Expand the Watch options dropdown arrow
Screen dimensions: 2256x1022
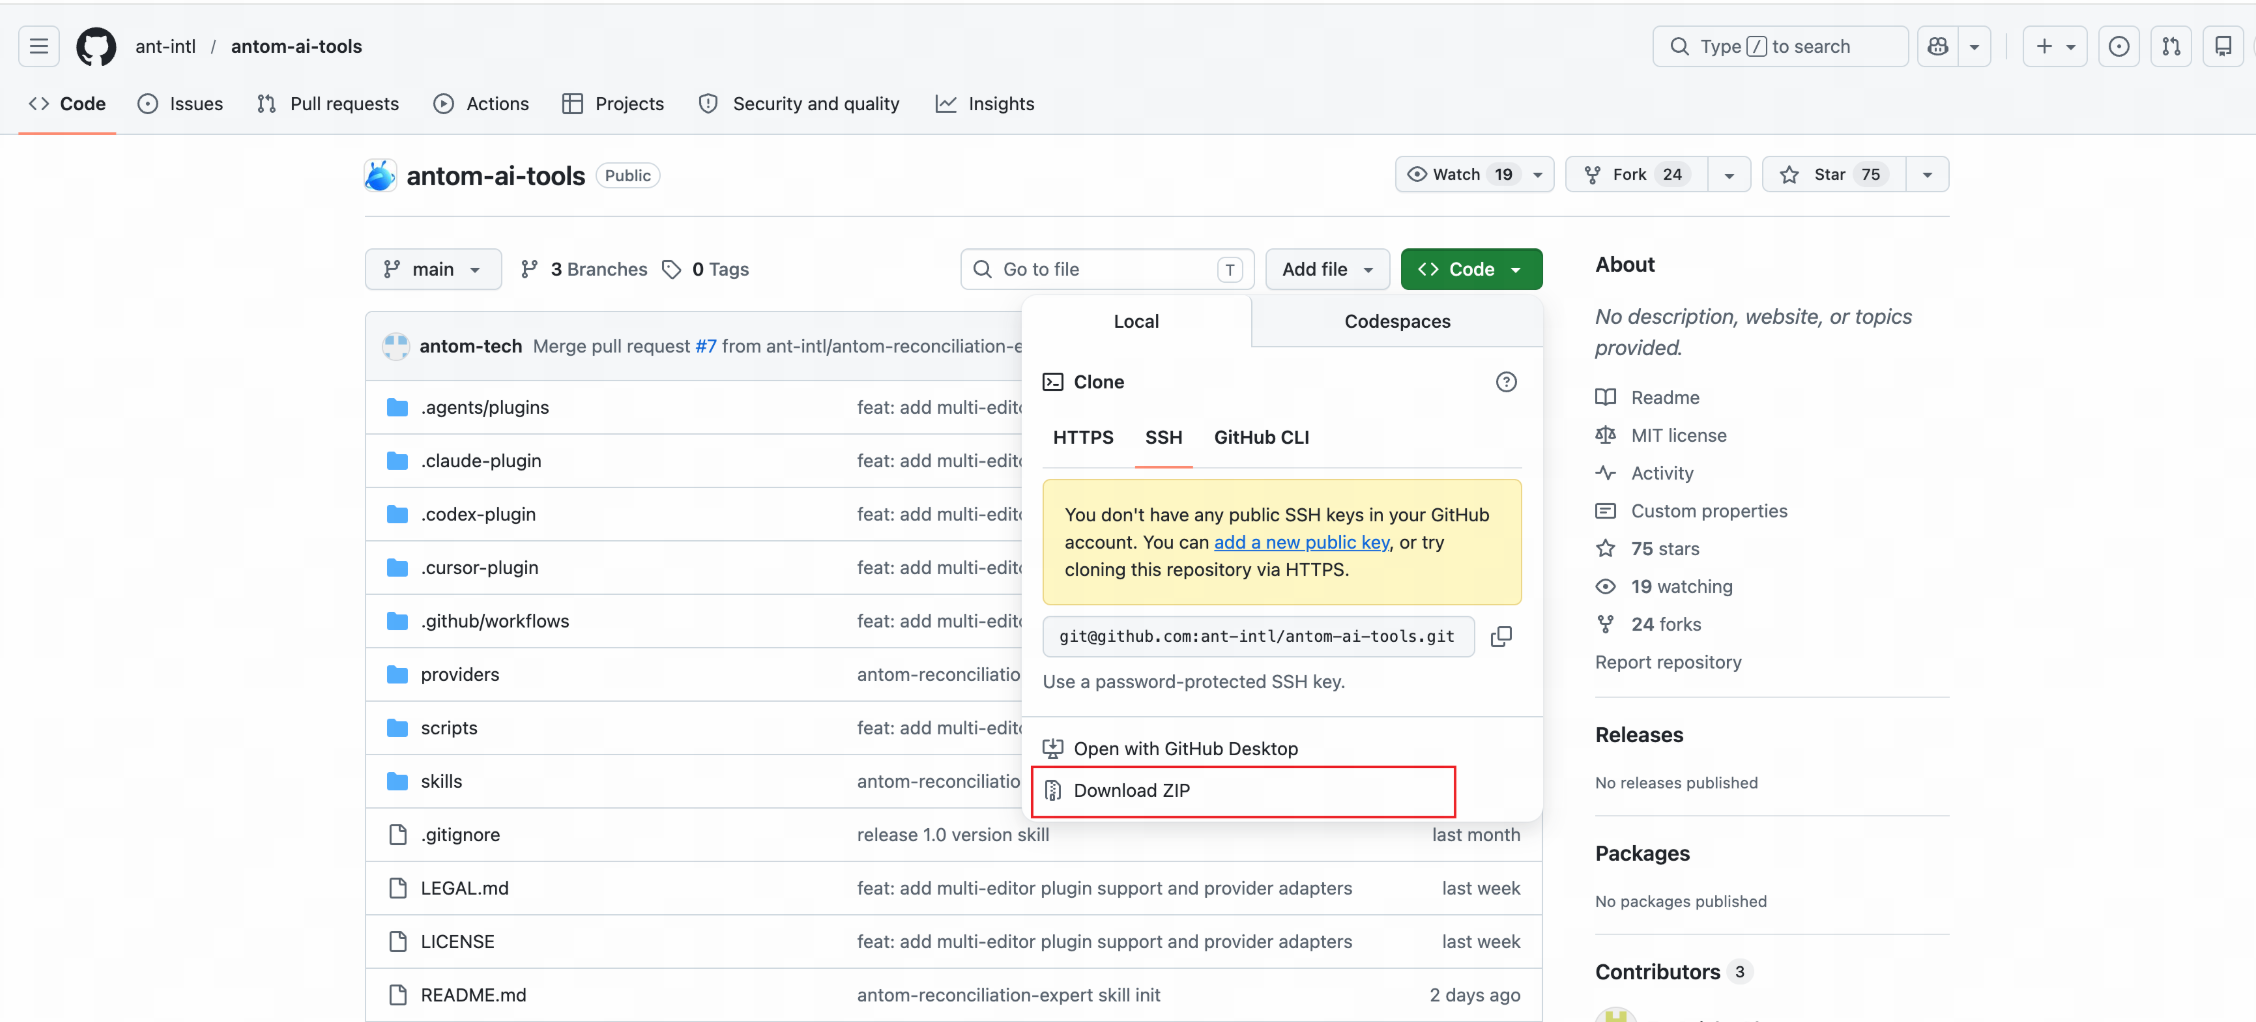1538,174
